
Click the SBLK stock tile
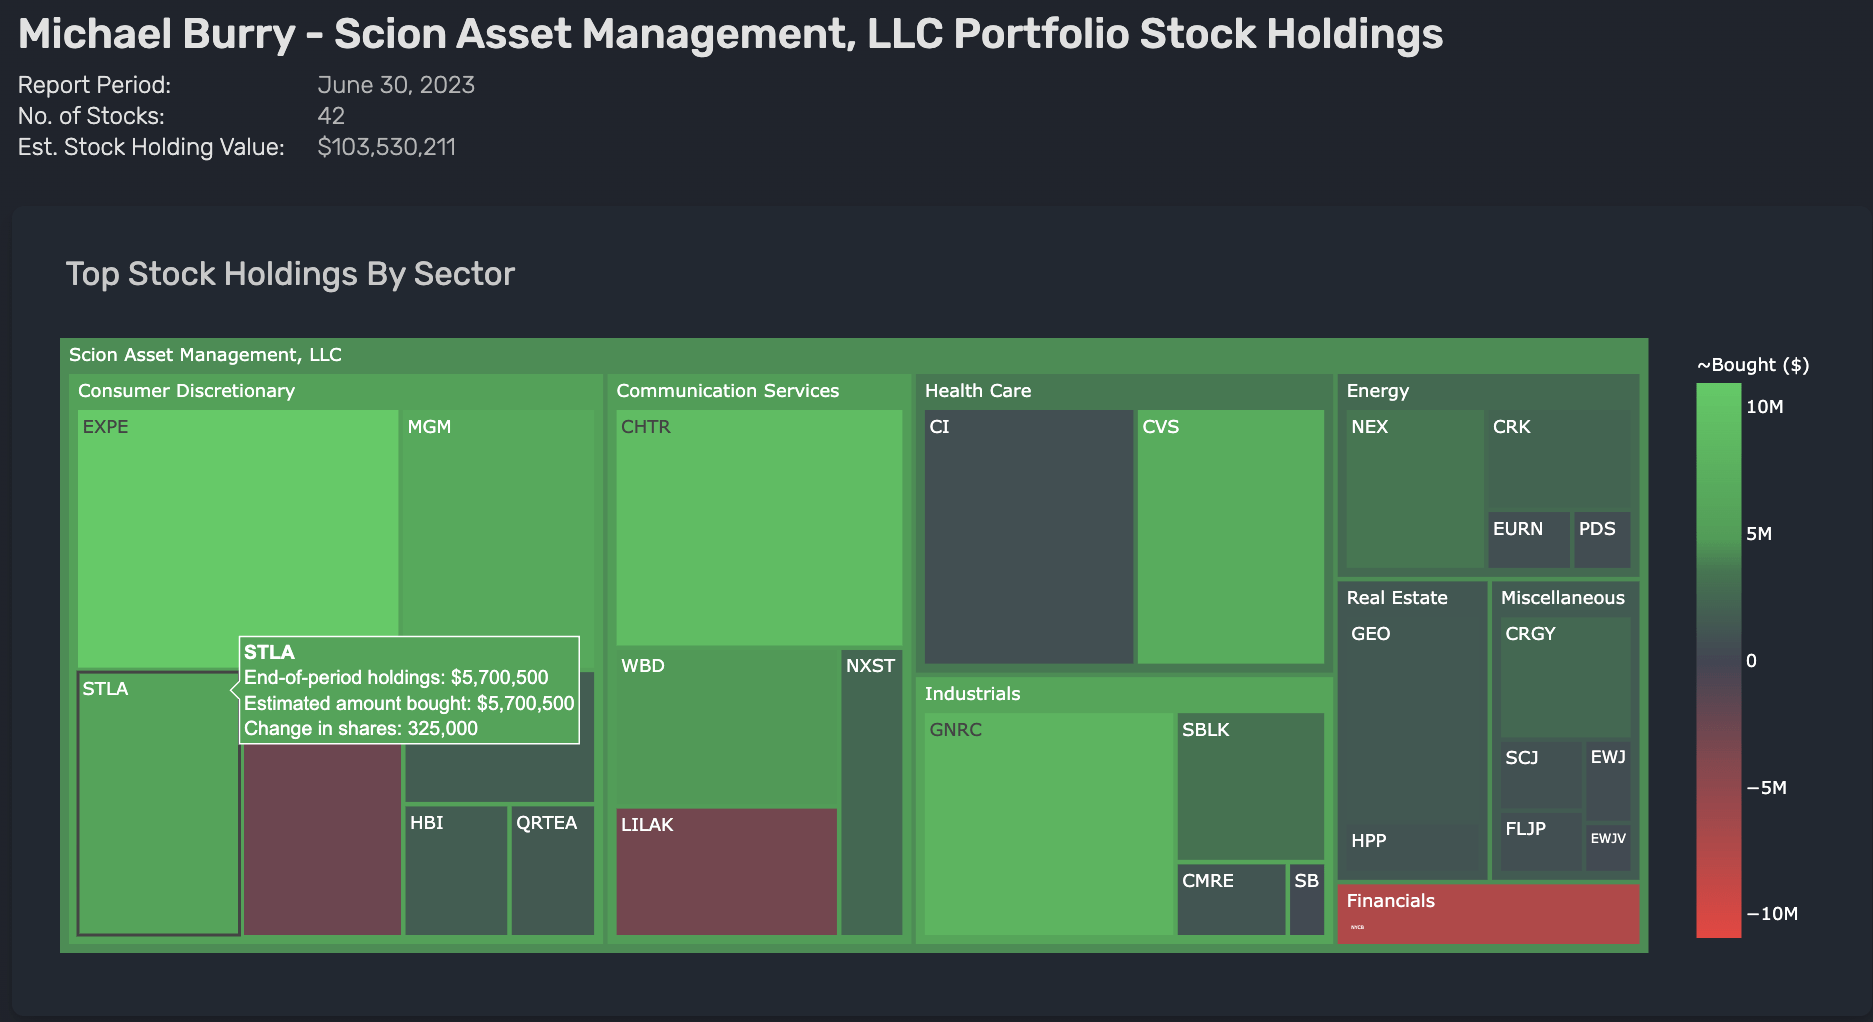1250,786
